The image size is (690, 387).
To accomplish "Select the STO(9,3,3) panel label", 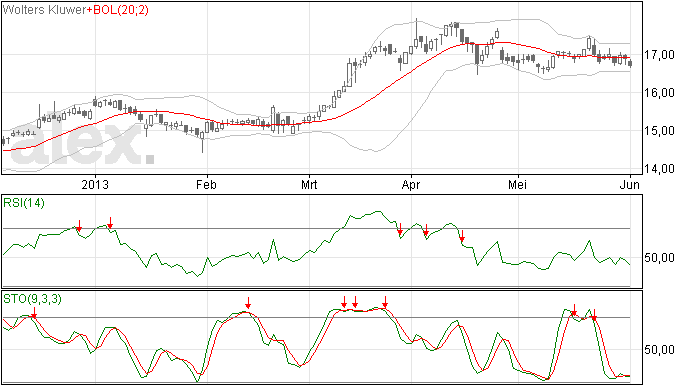I will 32,299.
